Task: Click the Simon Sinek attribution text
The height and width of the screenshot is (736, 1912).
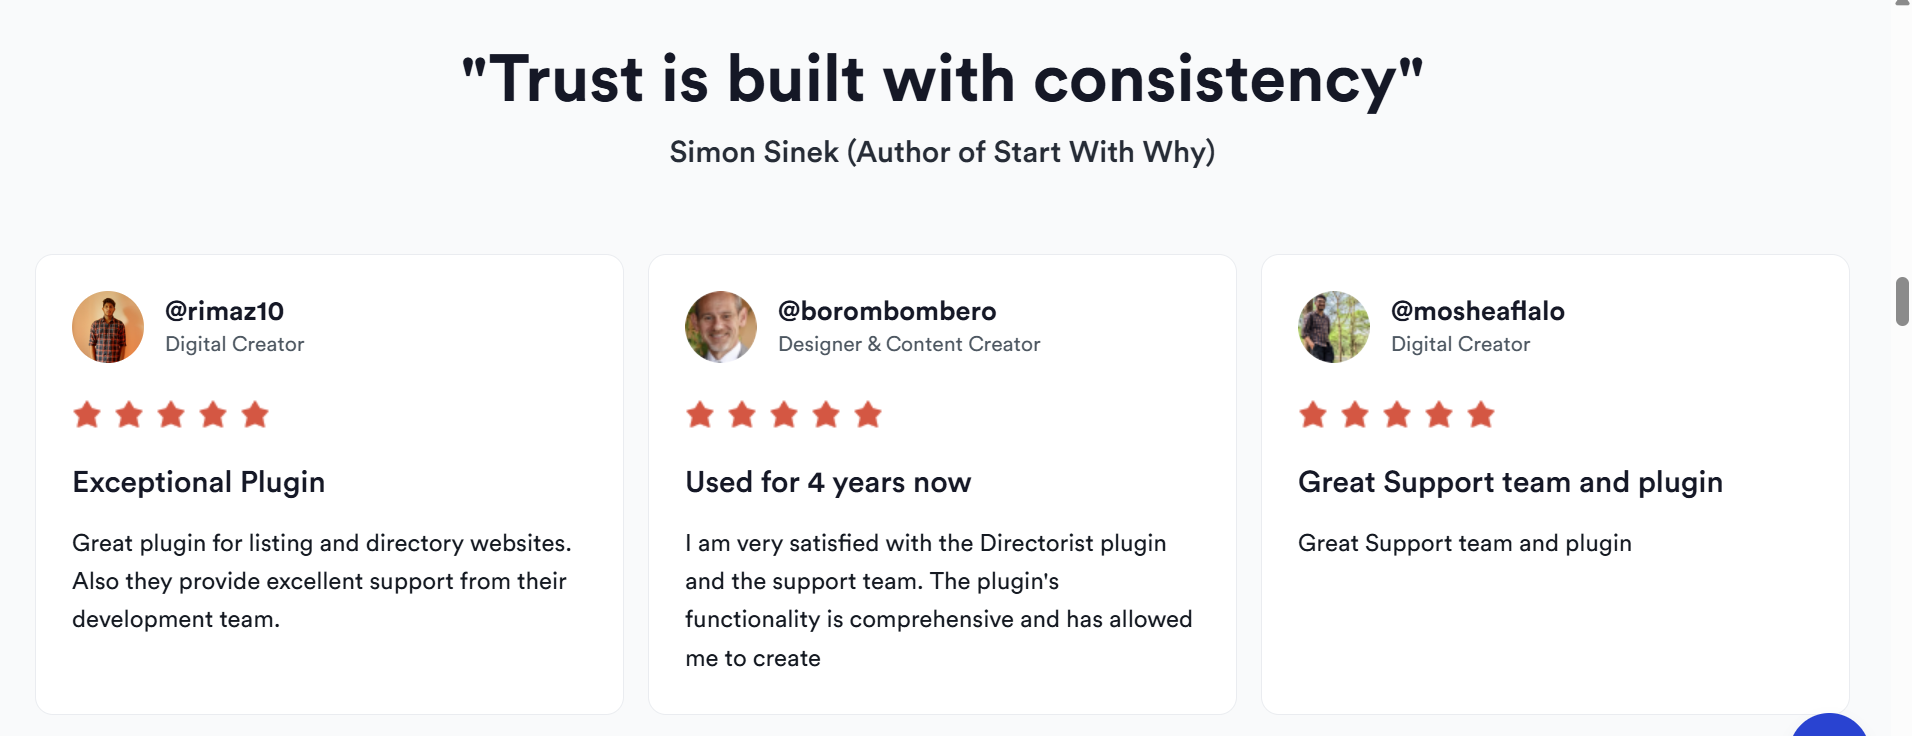Action: [x=942, y=152]
